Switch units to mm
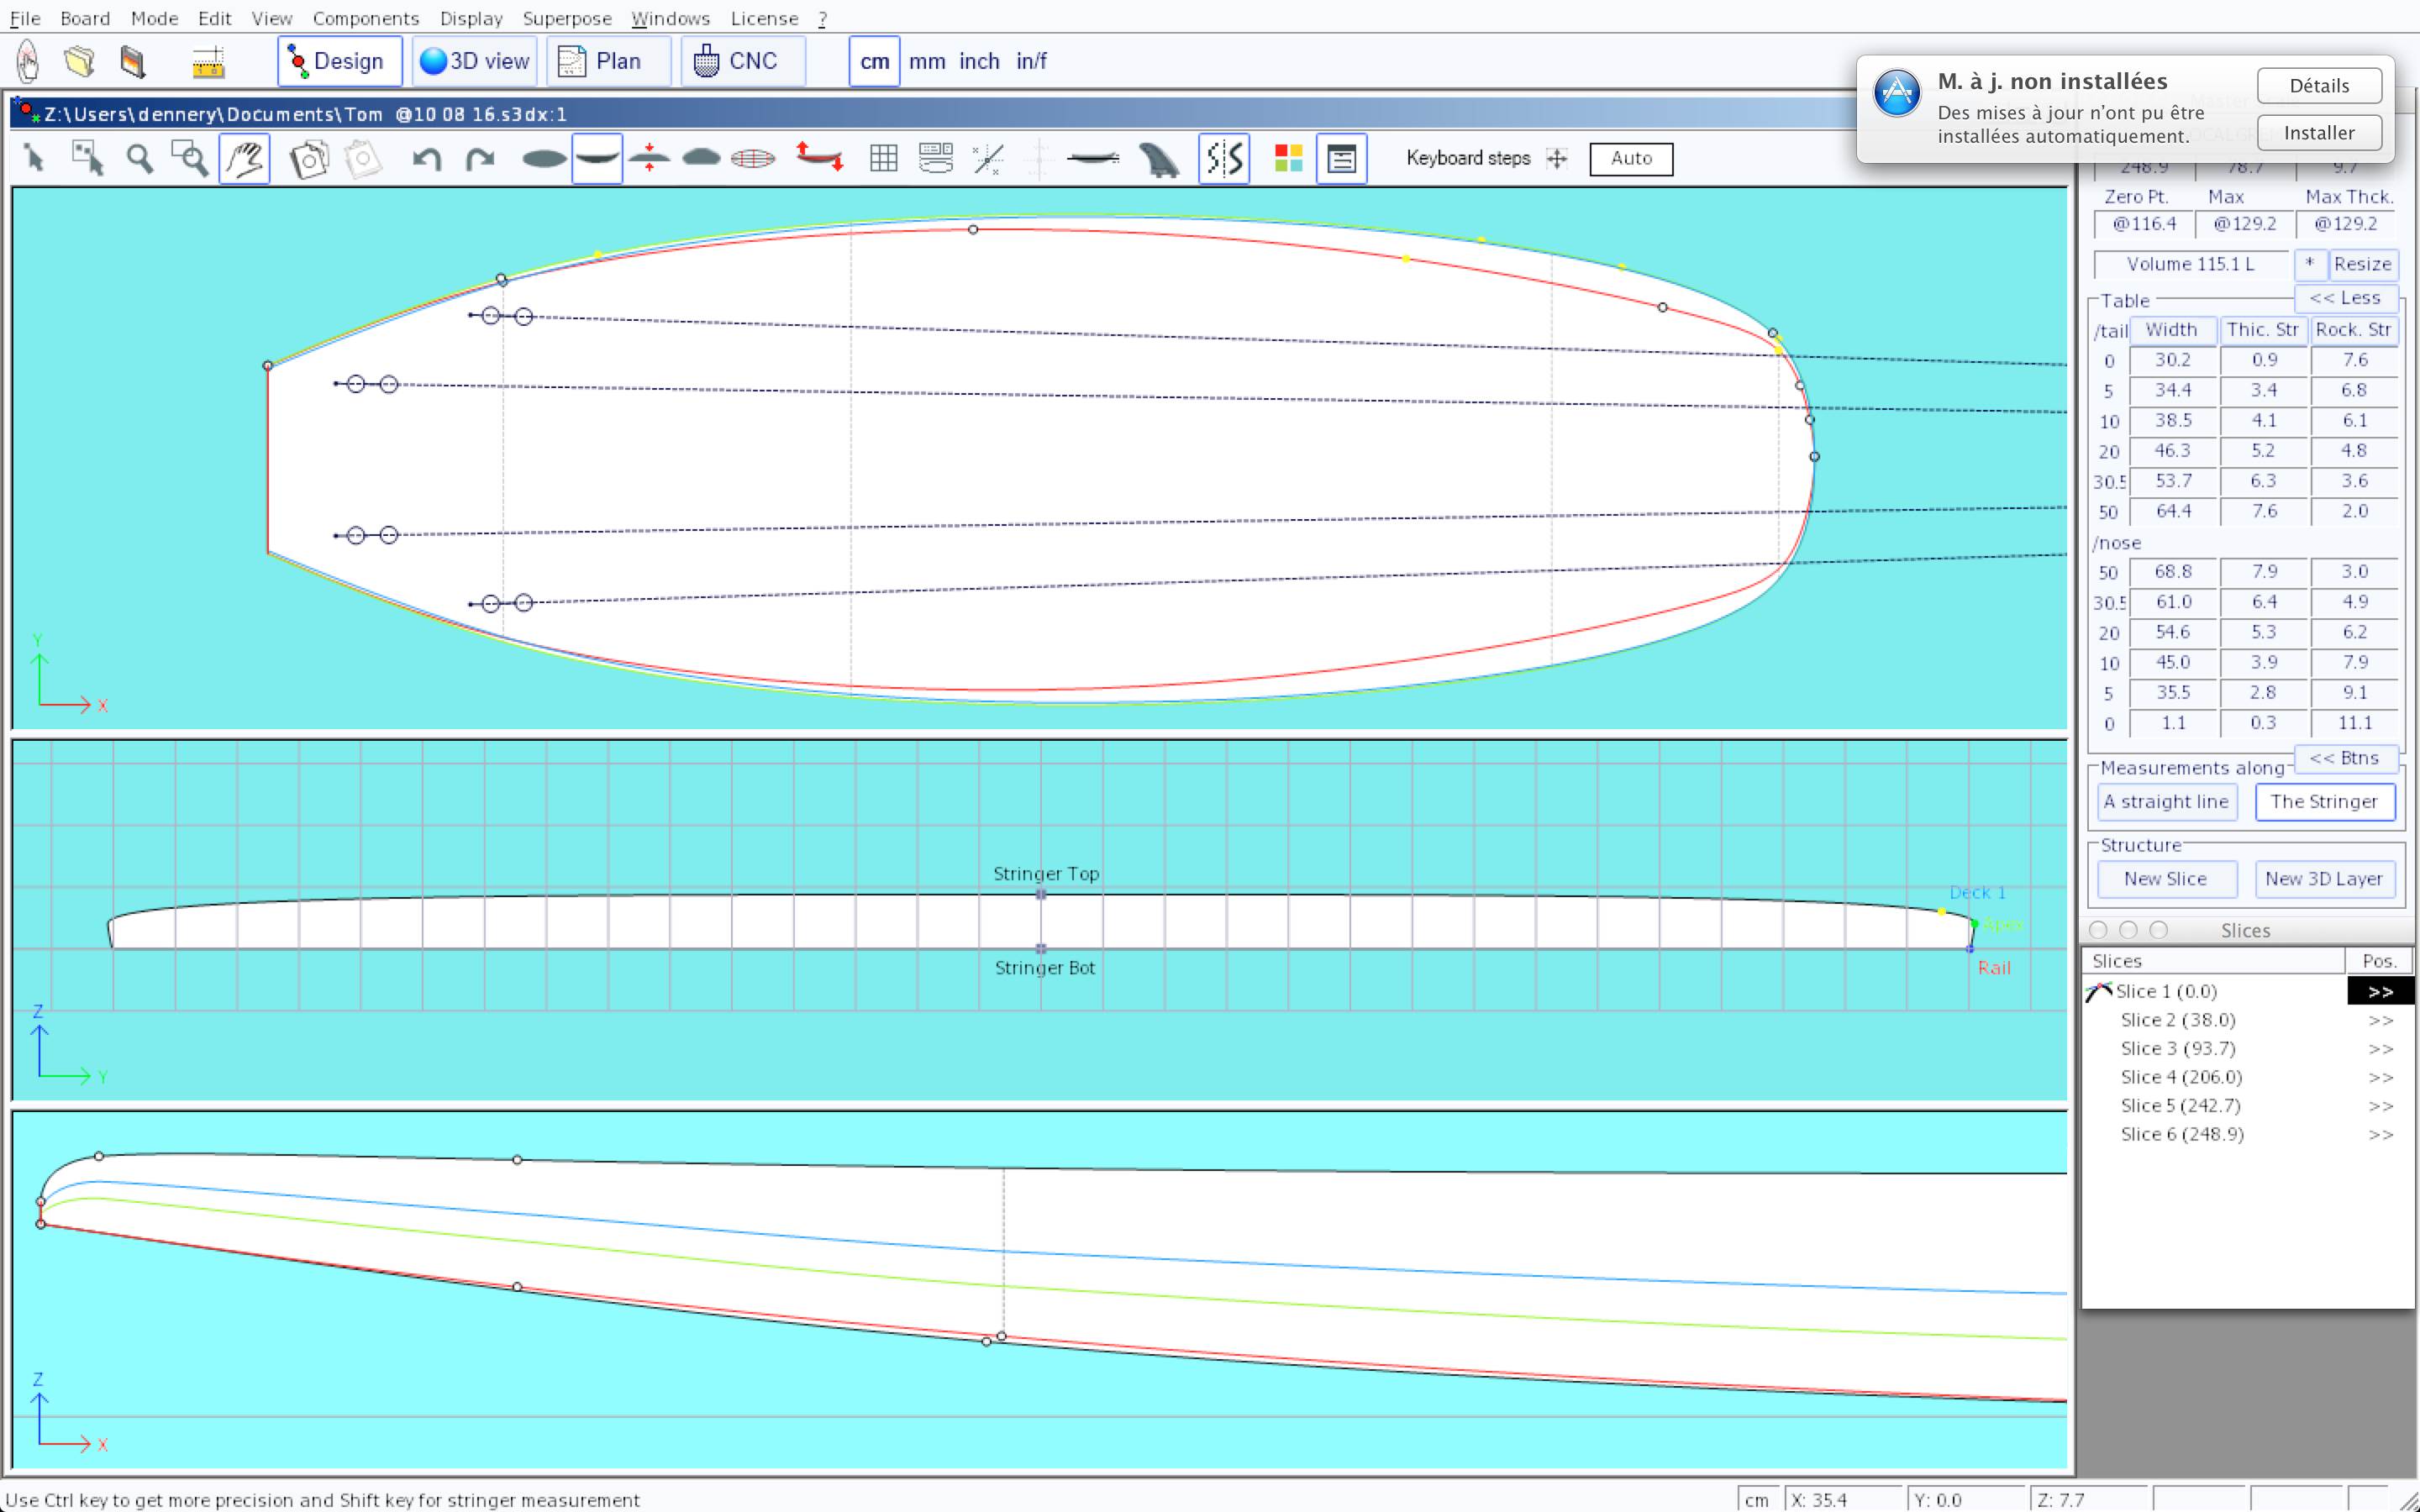 926,61
